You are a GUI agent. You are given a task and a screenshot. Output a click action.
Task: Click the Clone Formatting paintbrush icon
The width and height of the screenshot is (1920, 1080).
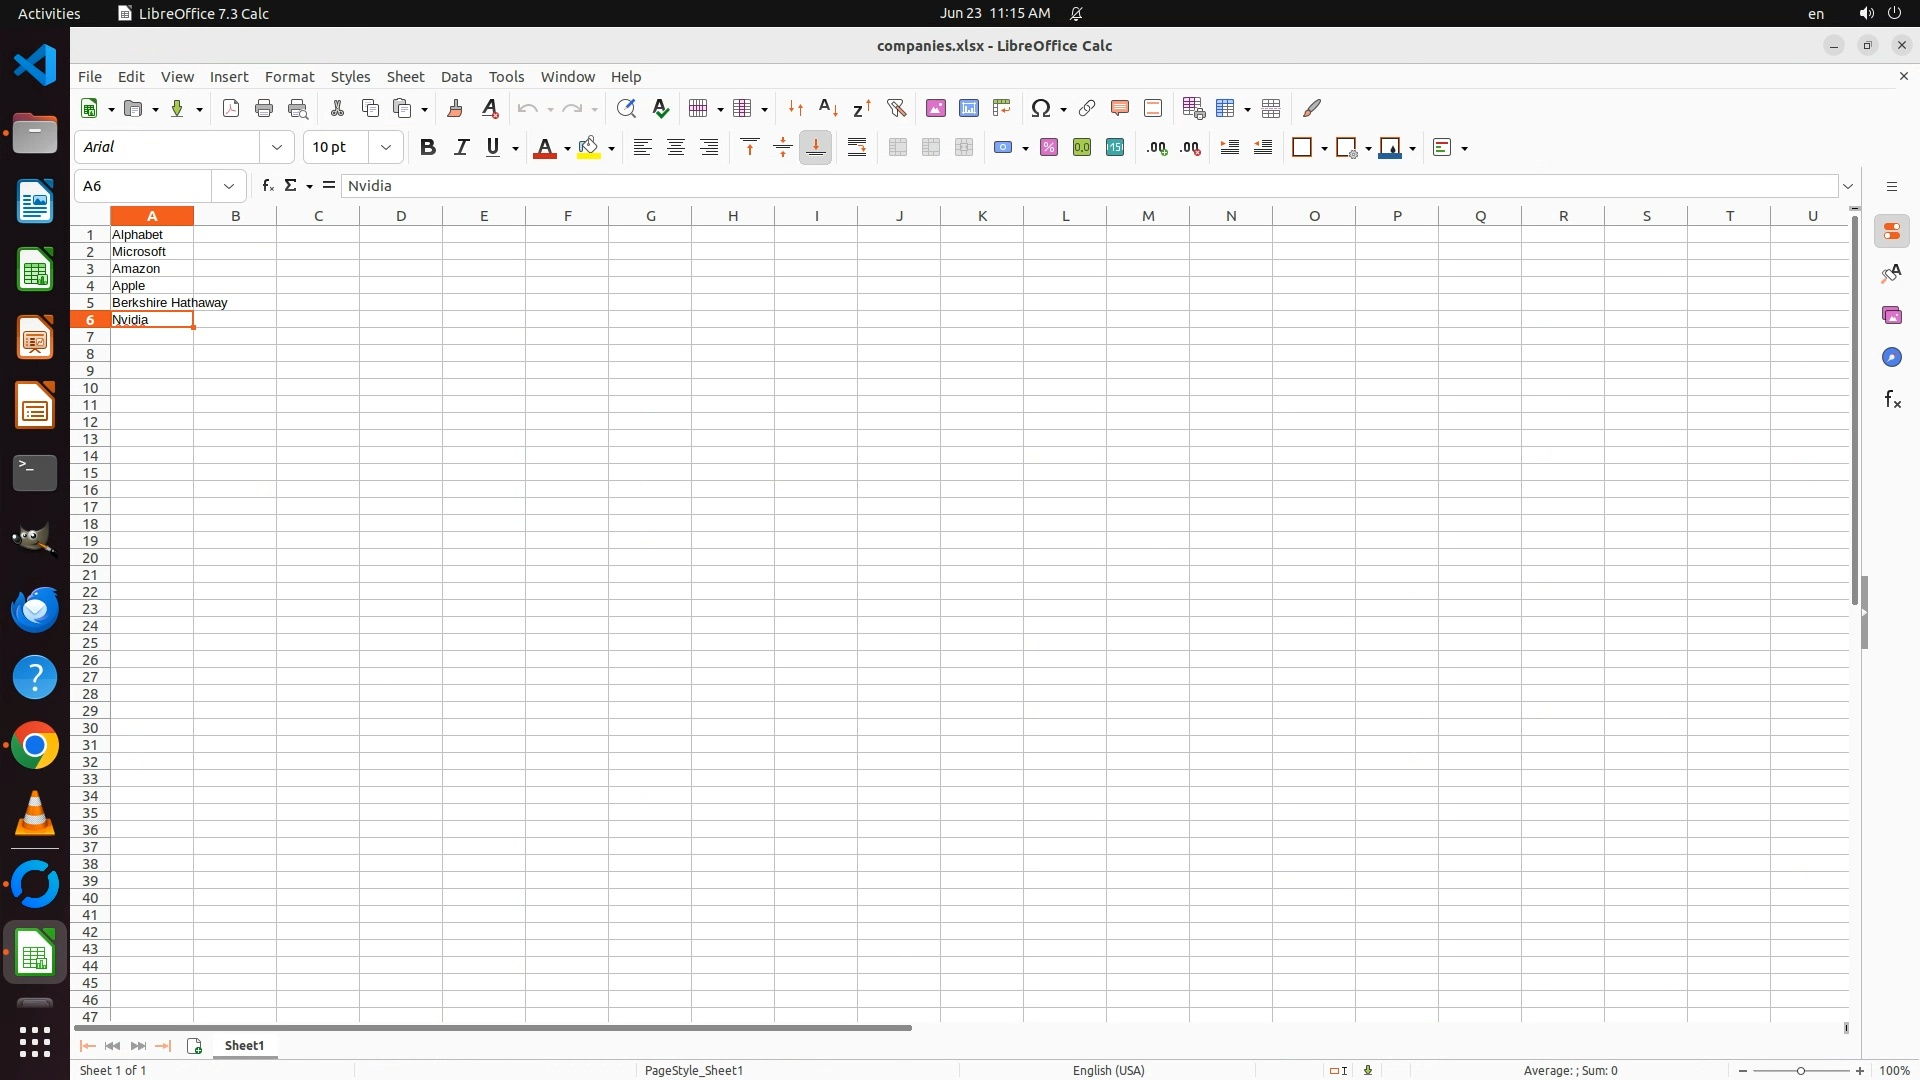click(x=455, y=108)
